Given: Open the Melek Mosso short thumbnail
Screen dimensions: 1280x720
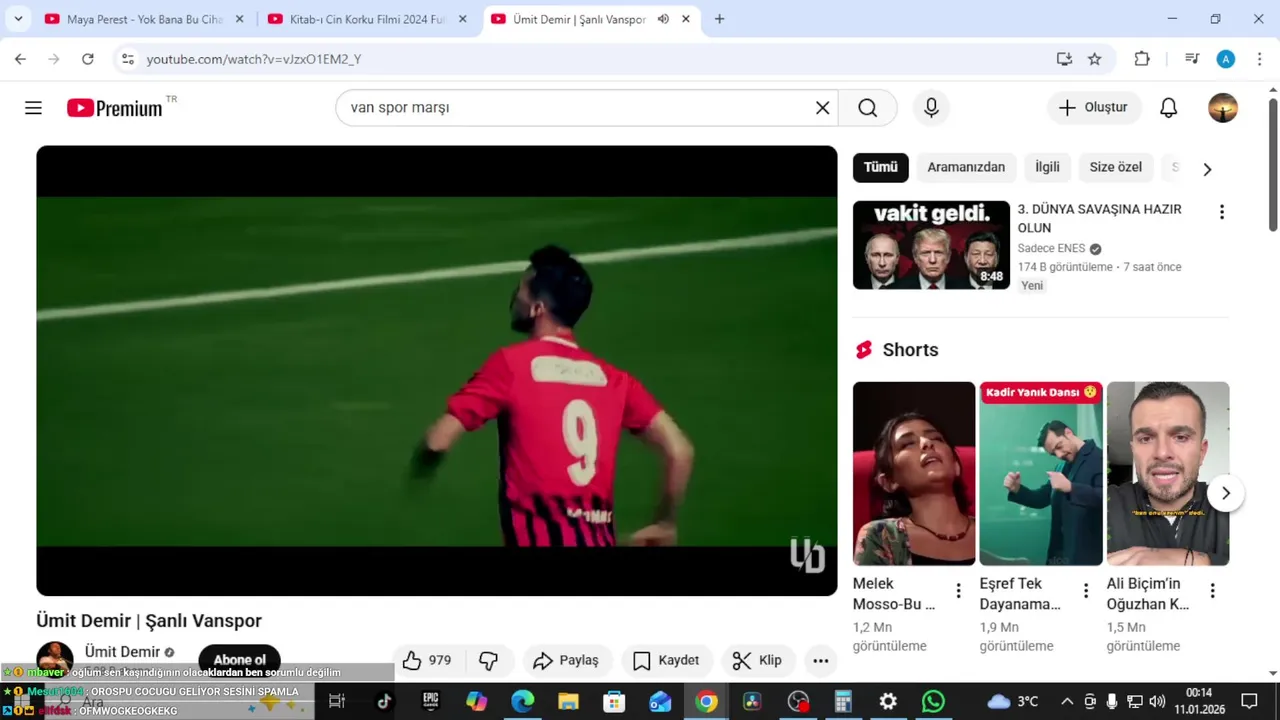Looking at the screenshot, I should (914, 473).
